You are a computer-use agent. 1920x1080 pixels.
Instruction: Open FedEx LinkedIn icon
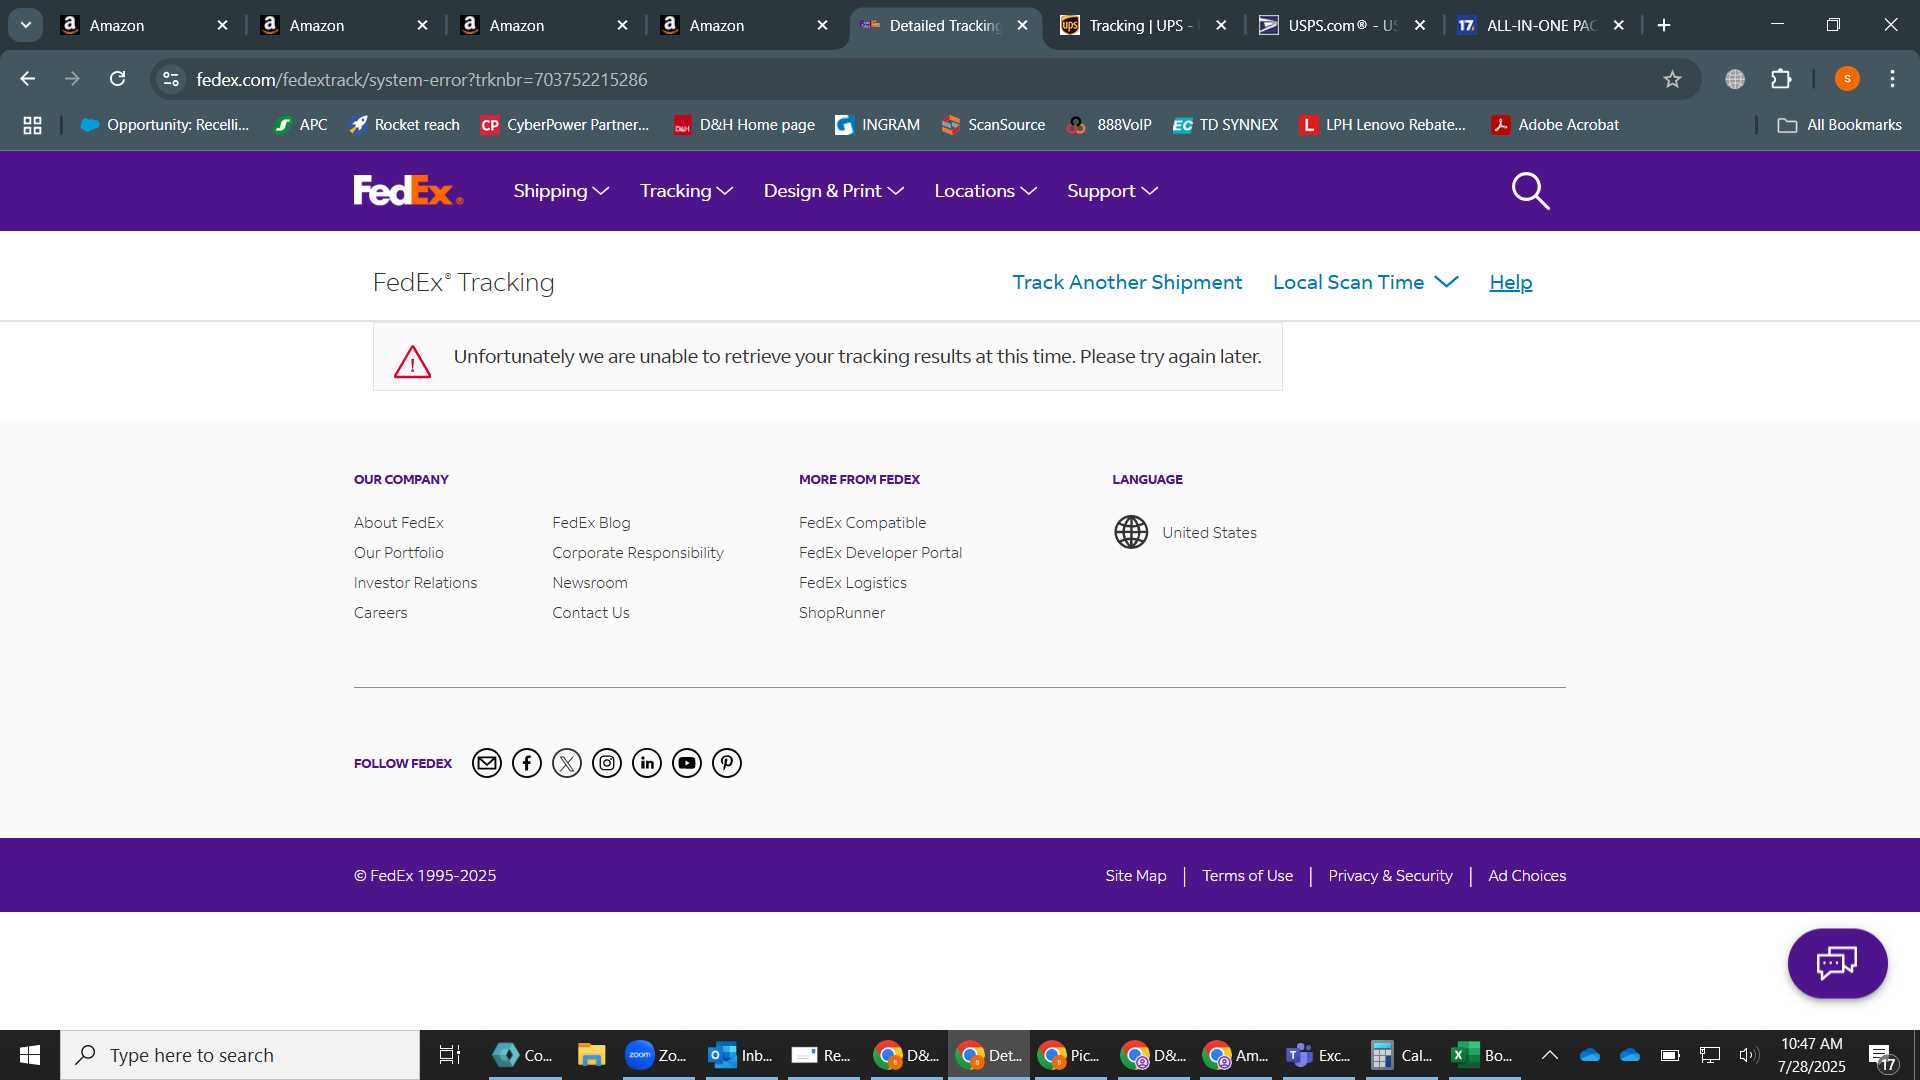(647, 763)
